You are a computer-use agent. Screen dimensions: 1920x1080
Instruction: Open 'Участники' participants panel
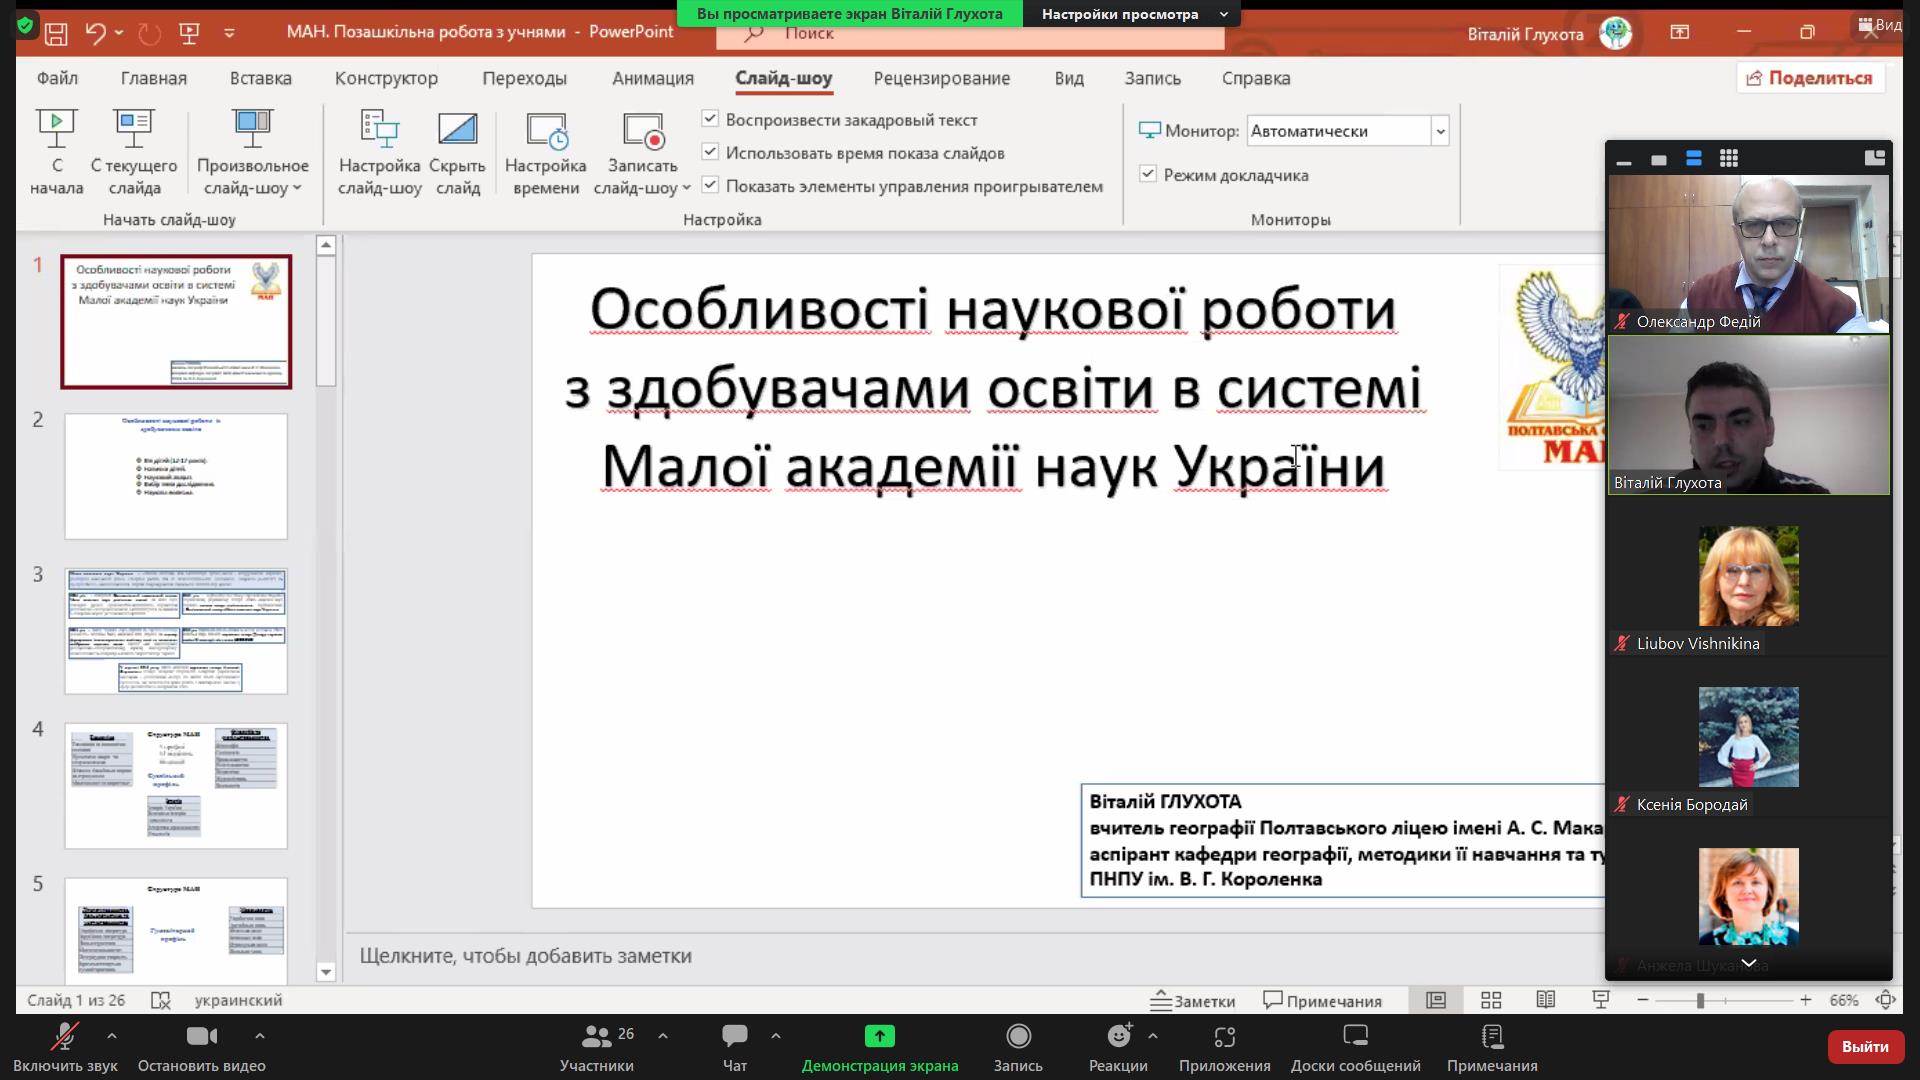(597, 1048)
